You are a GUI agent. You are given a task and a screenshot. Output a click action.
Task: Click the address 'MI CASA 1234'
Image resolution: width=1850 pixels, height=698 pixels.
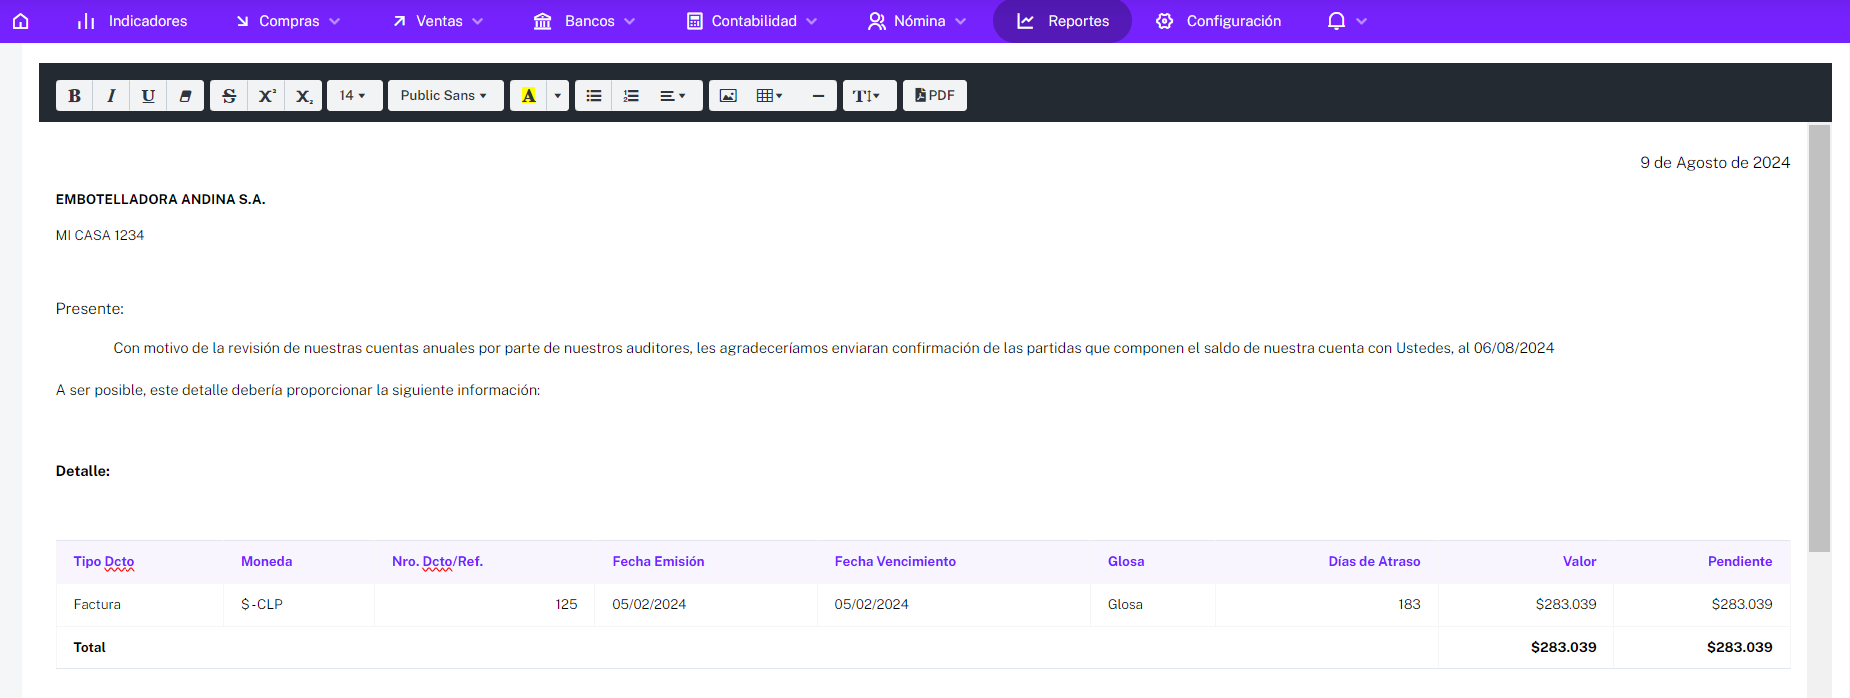(x=100, y=235)
